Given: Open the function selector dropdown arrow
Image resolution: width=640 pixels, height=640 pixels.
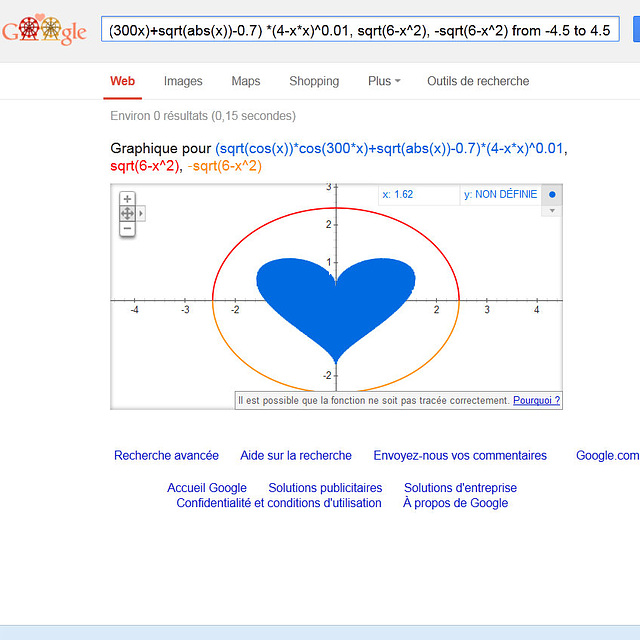Looking at the screenshot, I should (552, 211).
